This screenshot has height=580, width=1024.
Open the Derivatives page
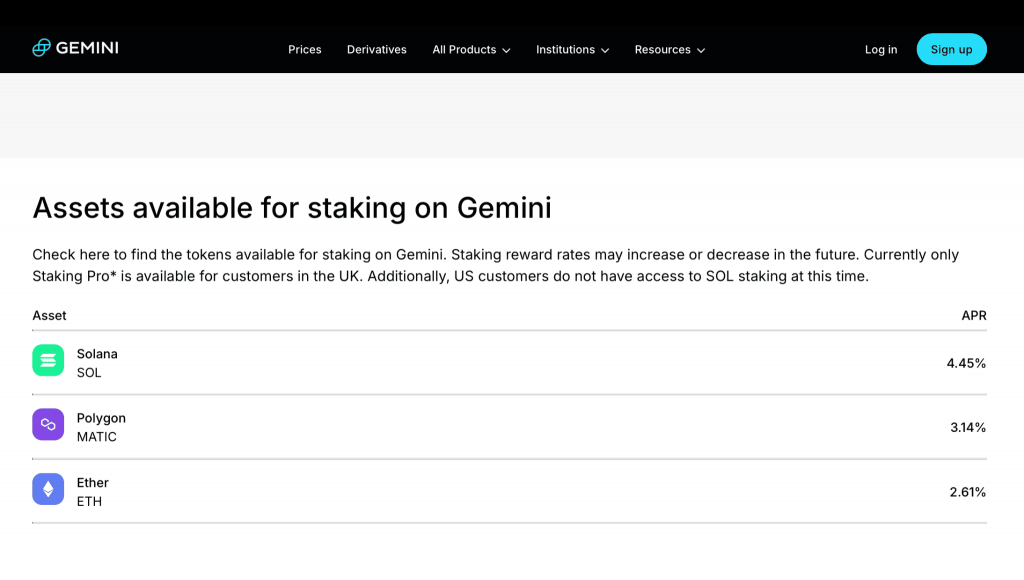(x=377, y=50)
